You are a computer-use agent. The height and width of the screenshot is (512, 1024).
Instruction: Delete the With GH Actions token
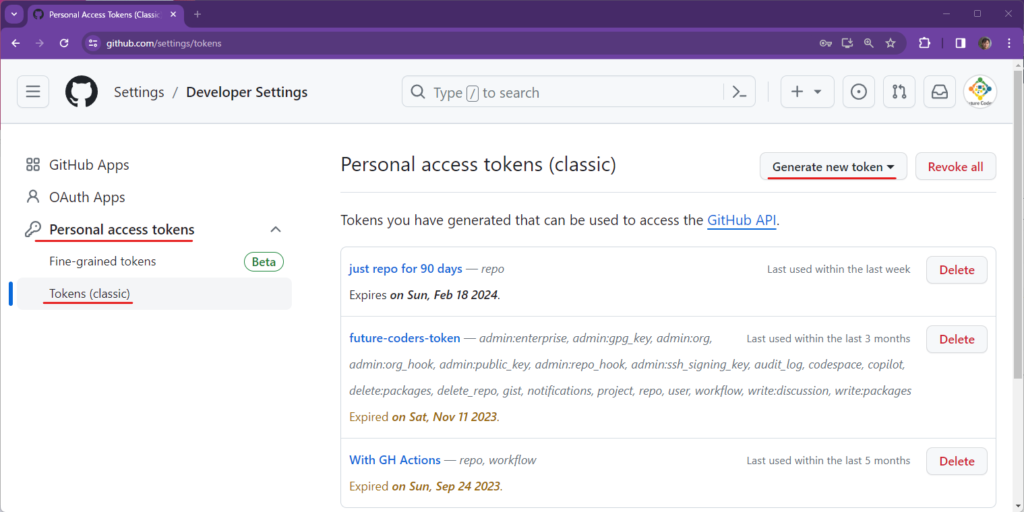(x=957, y=461)
